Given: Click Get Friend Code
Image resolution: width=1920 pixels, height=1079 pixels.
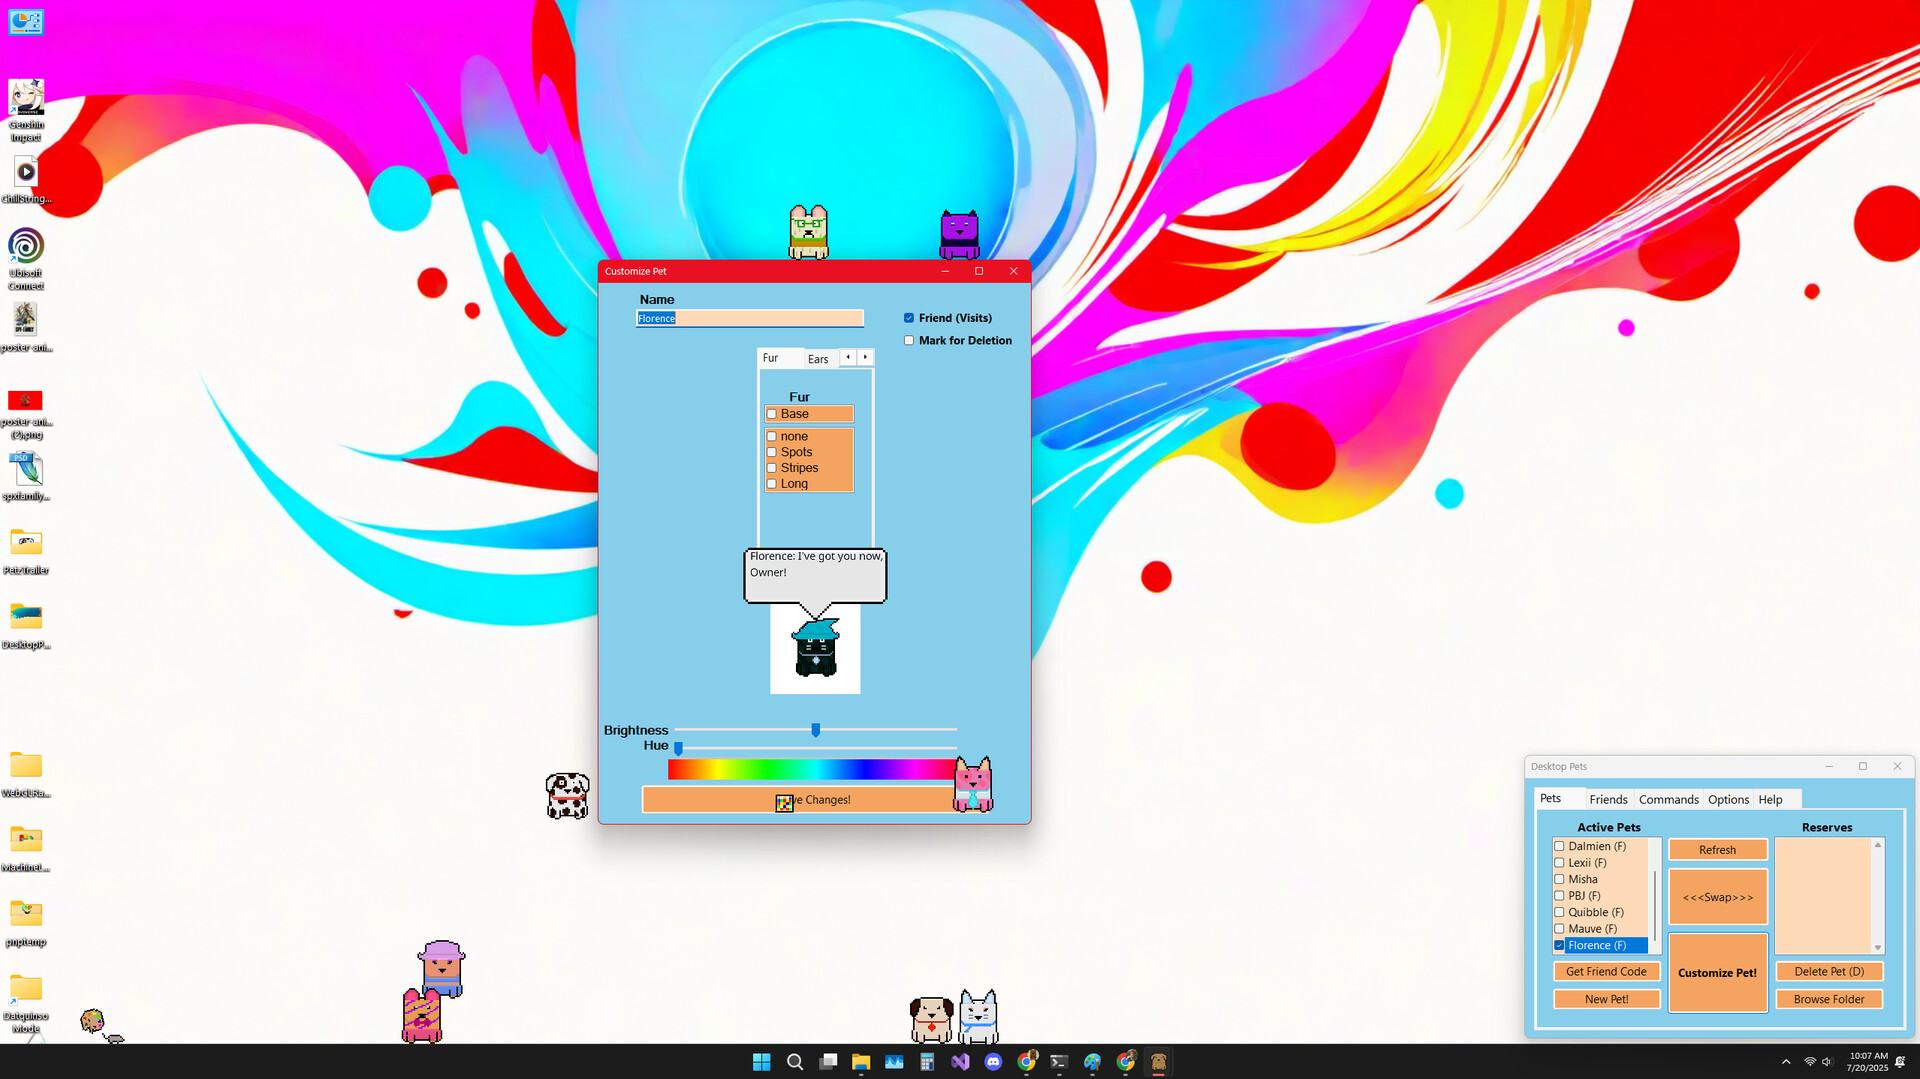Looking at the screenshot, I should point(1606,971).
